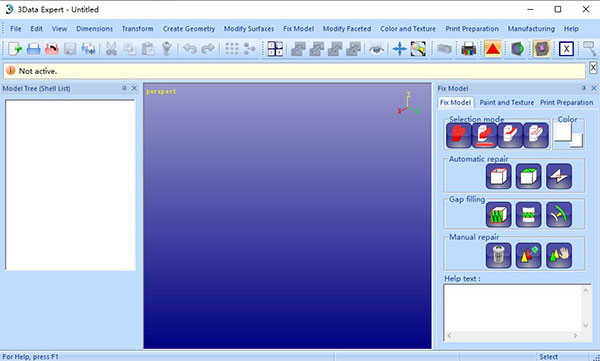This screenshot has width=600, height=361.
Task: Click the XYZ axis indicator in viewport
Action: coord(409,104)
